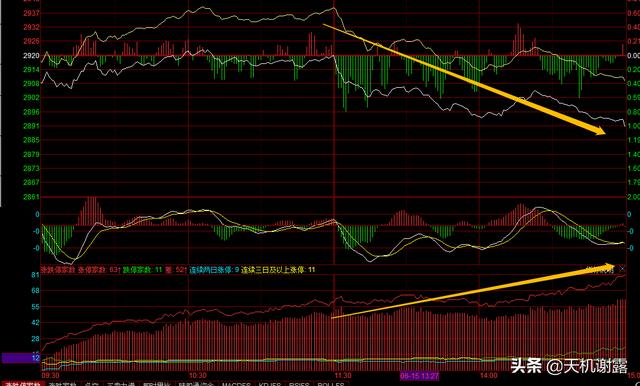Click the 2920 baseline price label
The height and width of the screenshot is (386, 640).
[31, 55]
